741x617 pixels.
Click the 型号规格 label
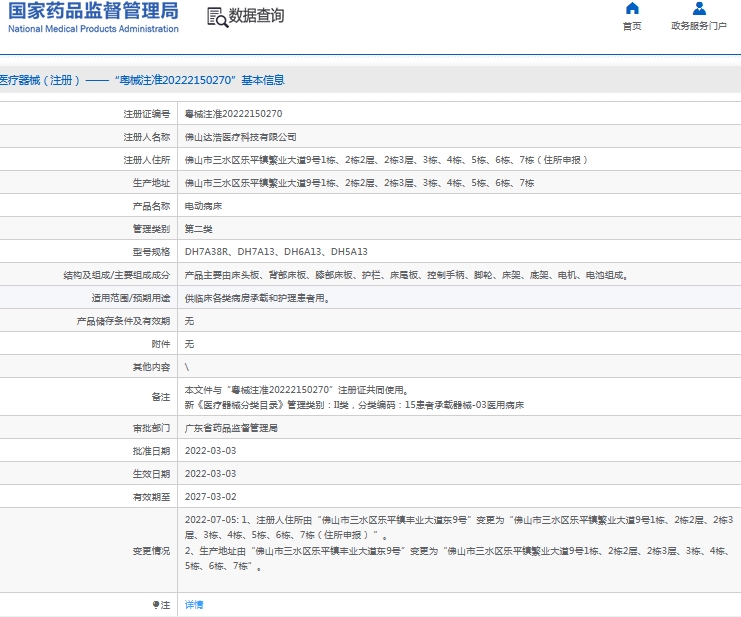tap(151, 252)
